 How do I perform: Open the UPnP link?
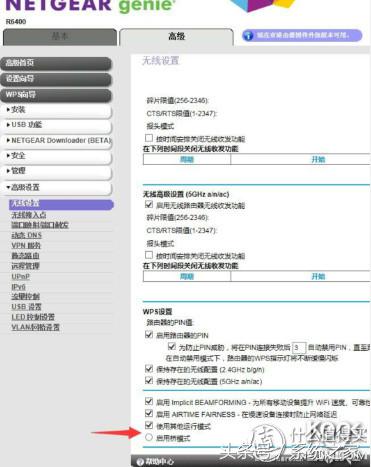tap(21, 276)
